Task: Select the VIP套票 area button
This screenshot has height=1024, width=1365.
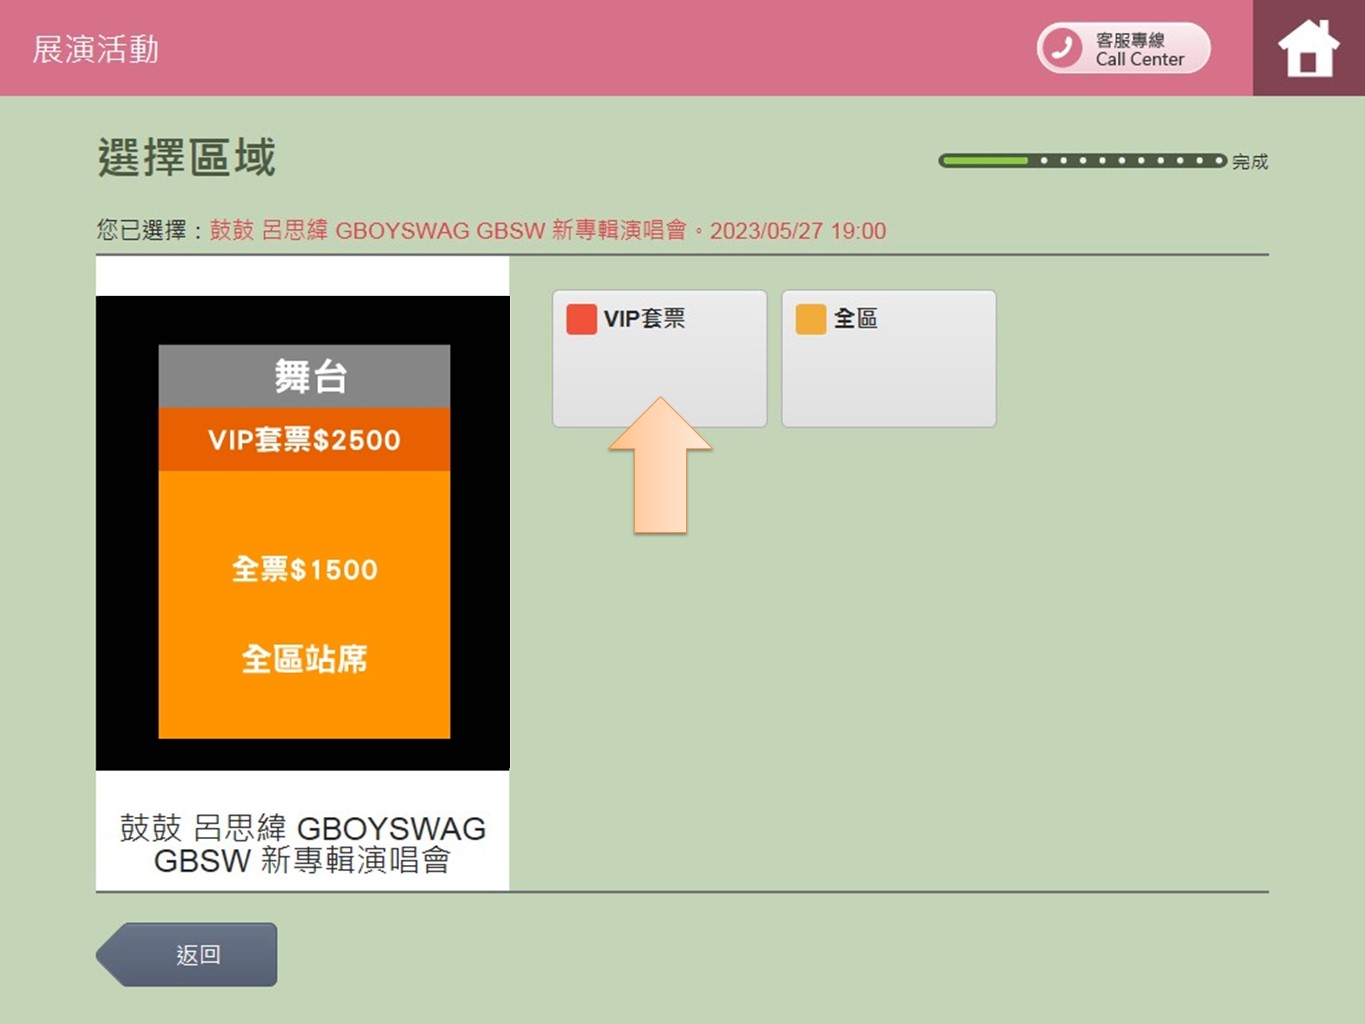Action: click(659, 358)
